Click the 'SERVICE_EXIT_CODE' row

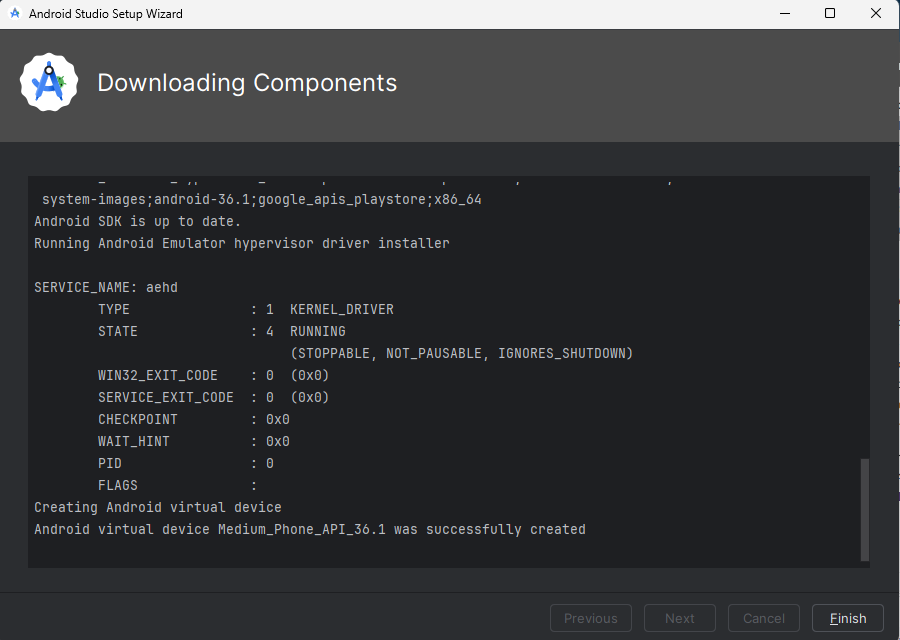pos(213,397)
